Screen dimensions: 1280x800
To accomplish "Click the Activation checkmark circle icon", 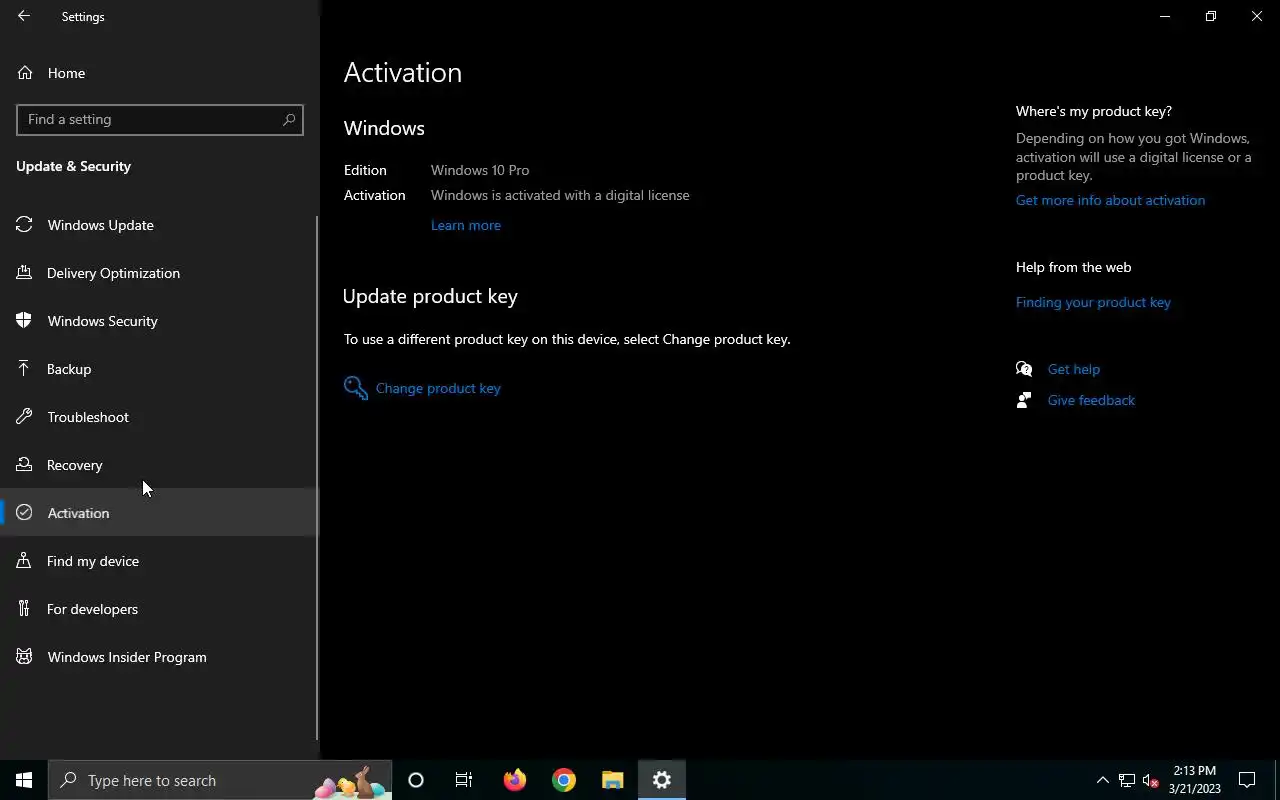I will [24, 513].
